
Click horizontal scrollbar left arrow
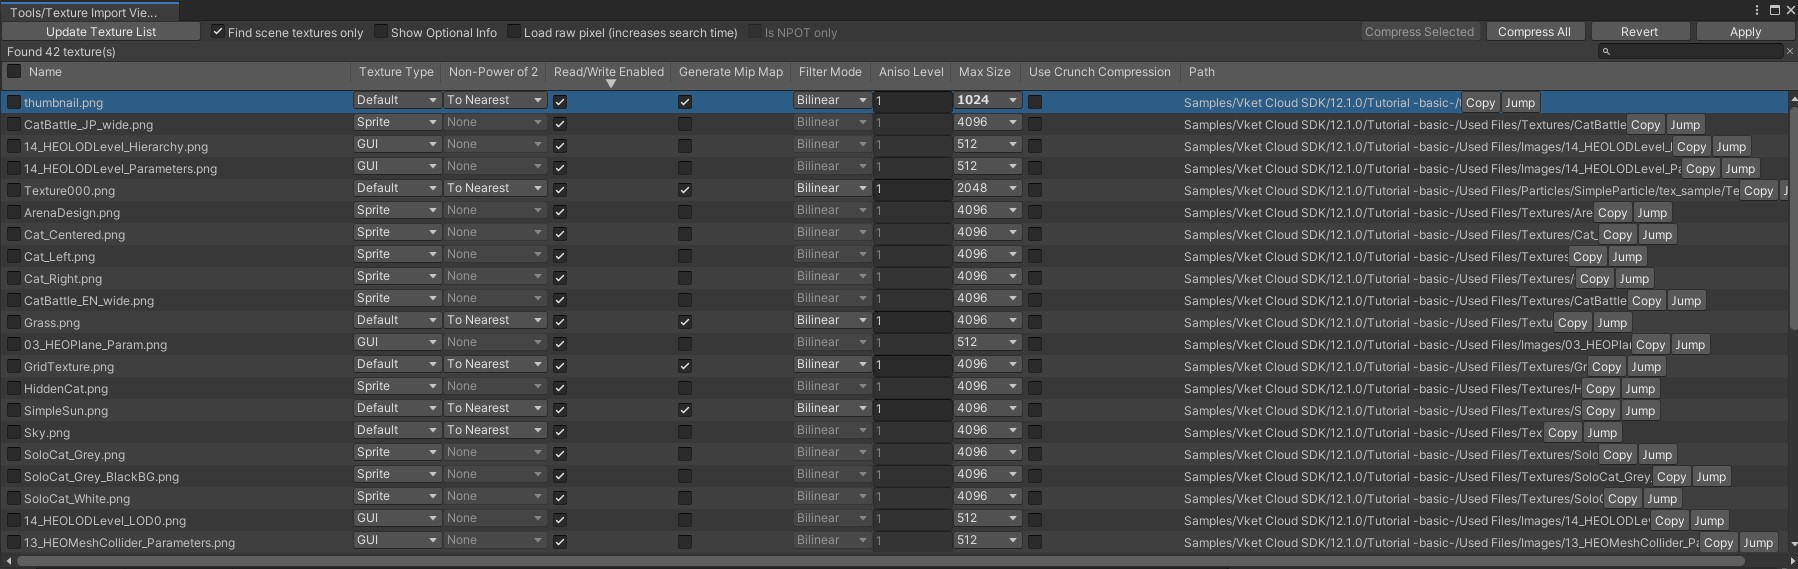click(x=8, y=562)
